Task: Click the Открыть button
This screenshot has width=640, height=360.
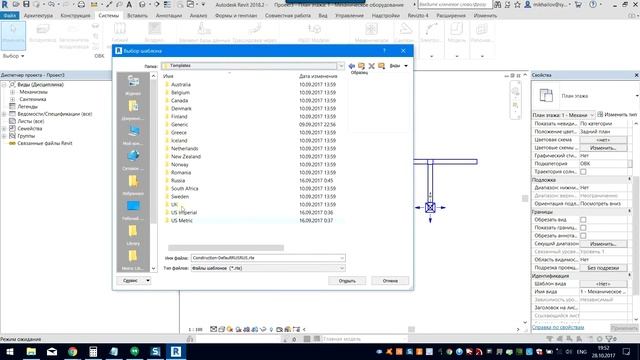Action: (x=347, y=281)
